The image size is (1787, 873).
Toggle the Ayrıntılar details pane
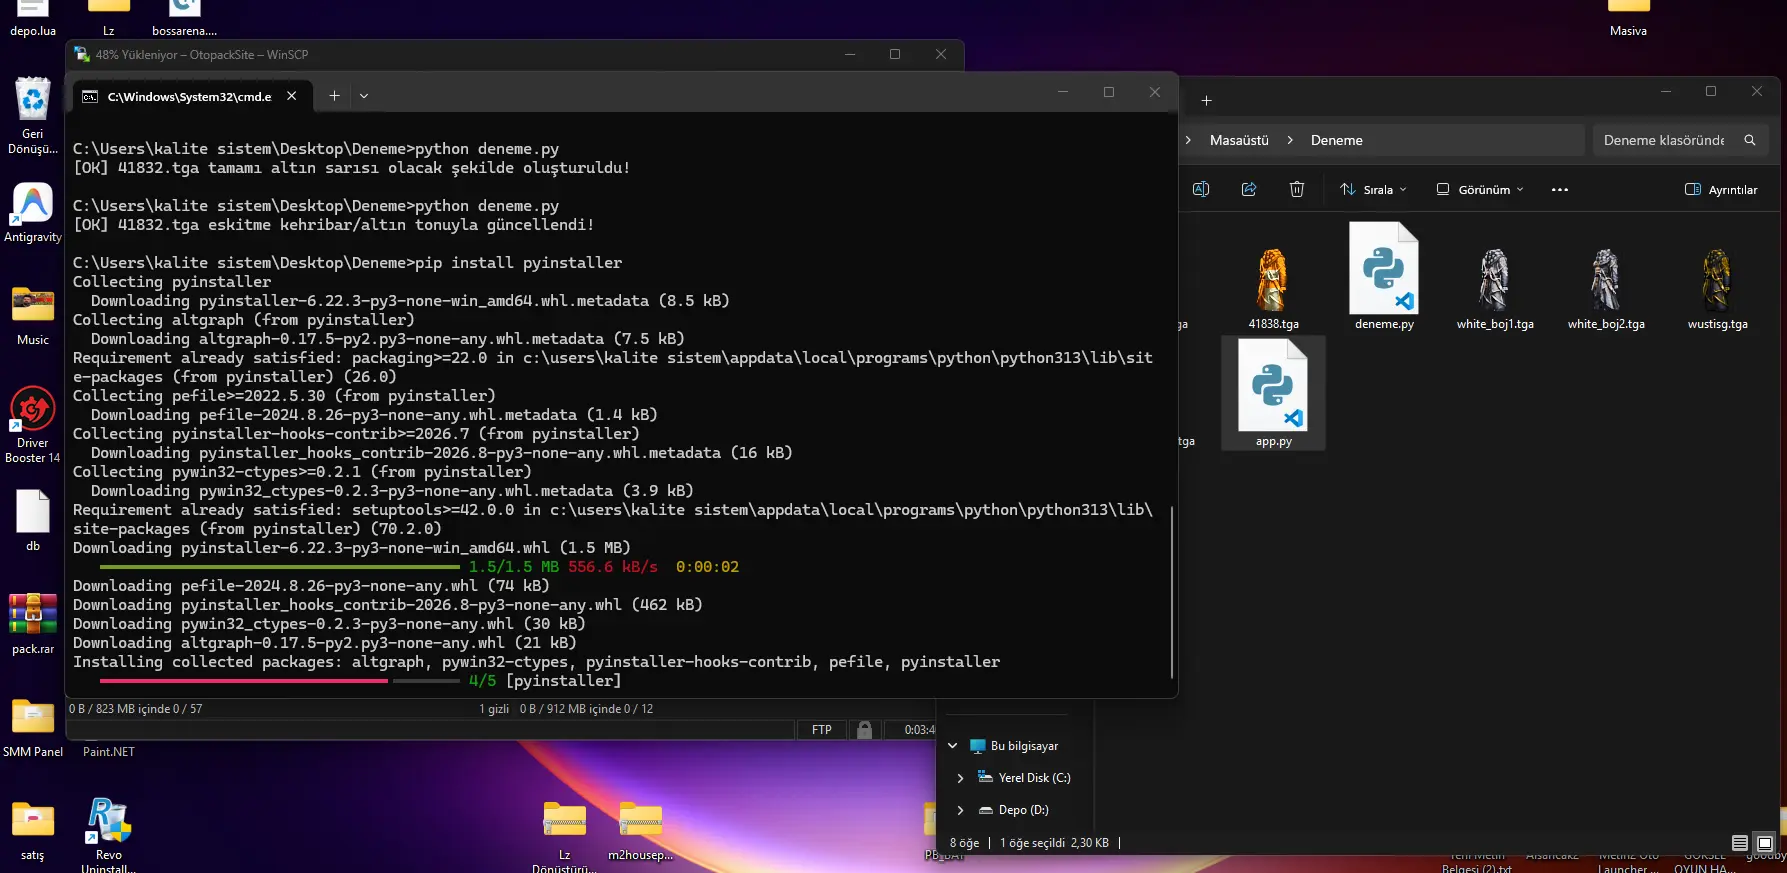[x=1721, y=189]
